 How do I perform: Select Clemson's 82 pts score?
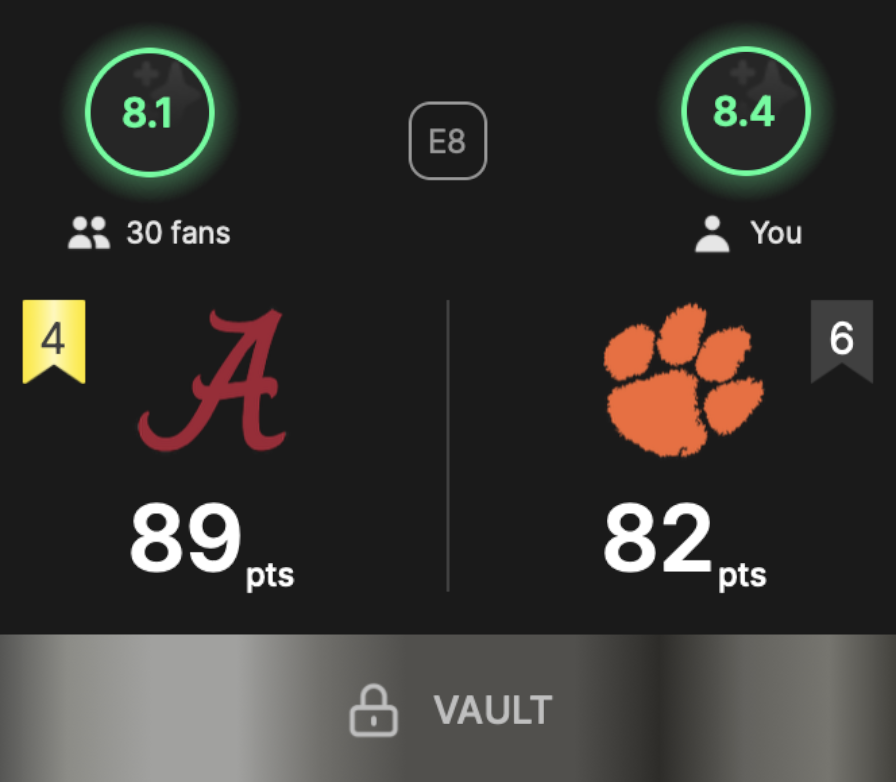[685, 543]
